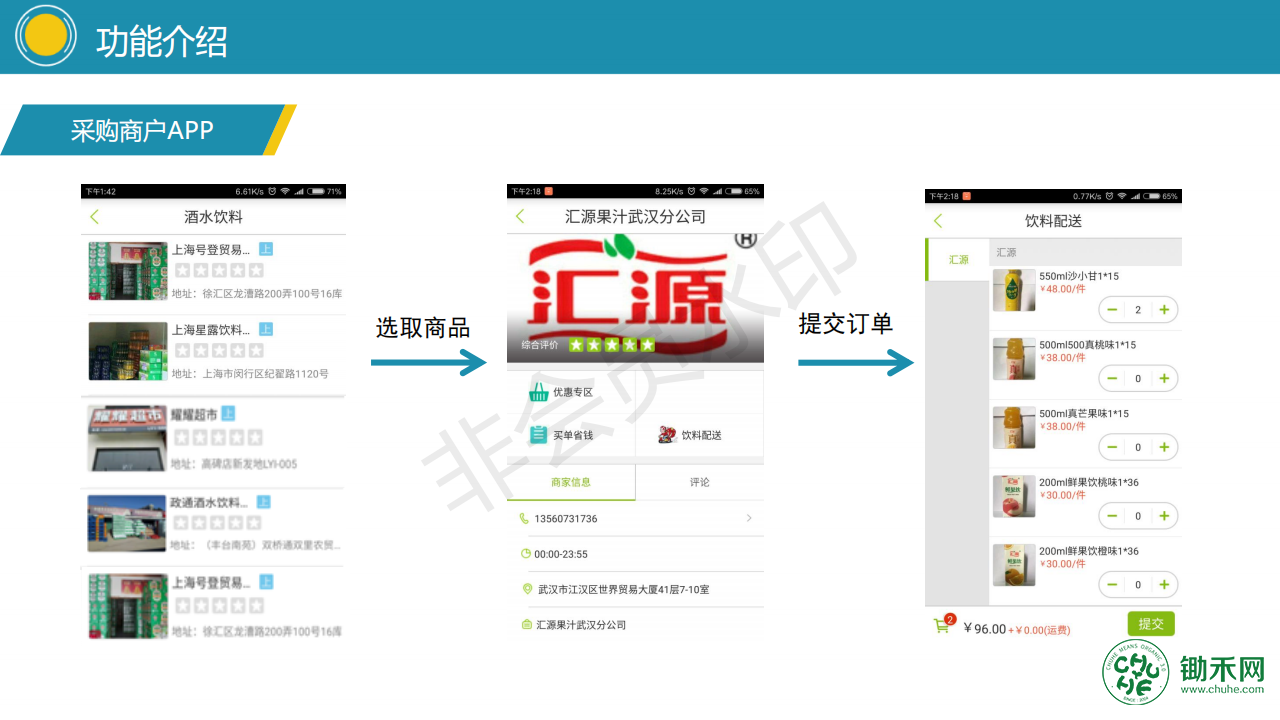The width and height of the screenshot is (1280, 720).
Task: Select address 上海市闵行区纪翟路1120号
Action: click(x=250, y=374)
